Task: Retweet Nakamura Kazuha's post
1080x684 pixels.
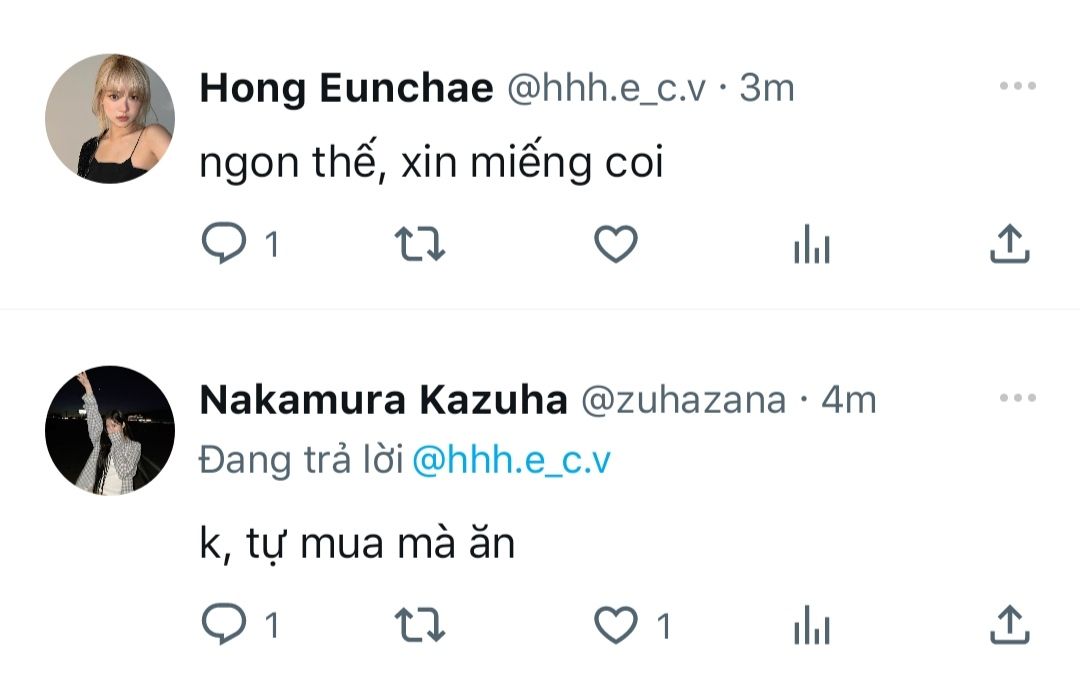Action: (419, 625)
